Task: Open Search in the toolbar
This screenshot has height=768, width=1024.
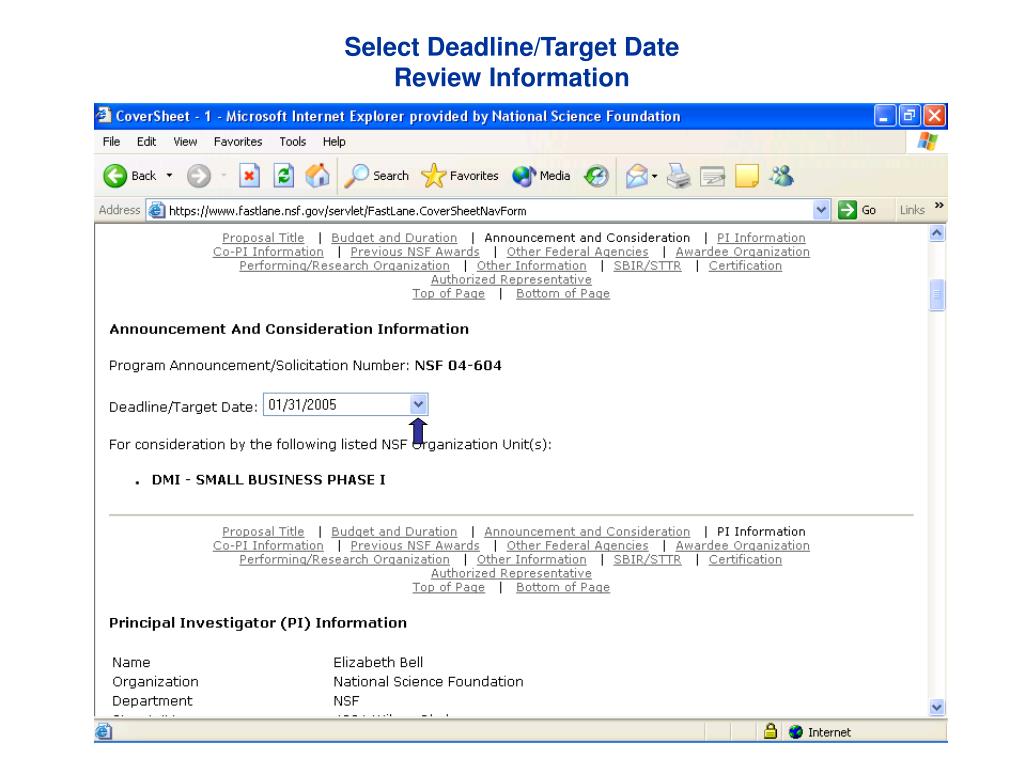Action: [x=376, y=176]
